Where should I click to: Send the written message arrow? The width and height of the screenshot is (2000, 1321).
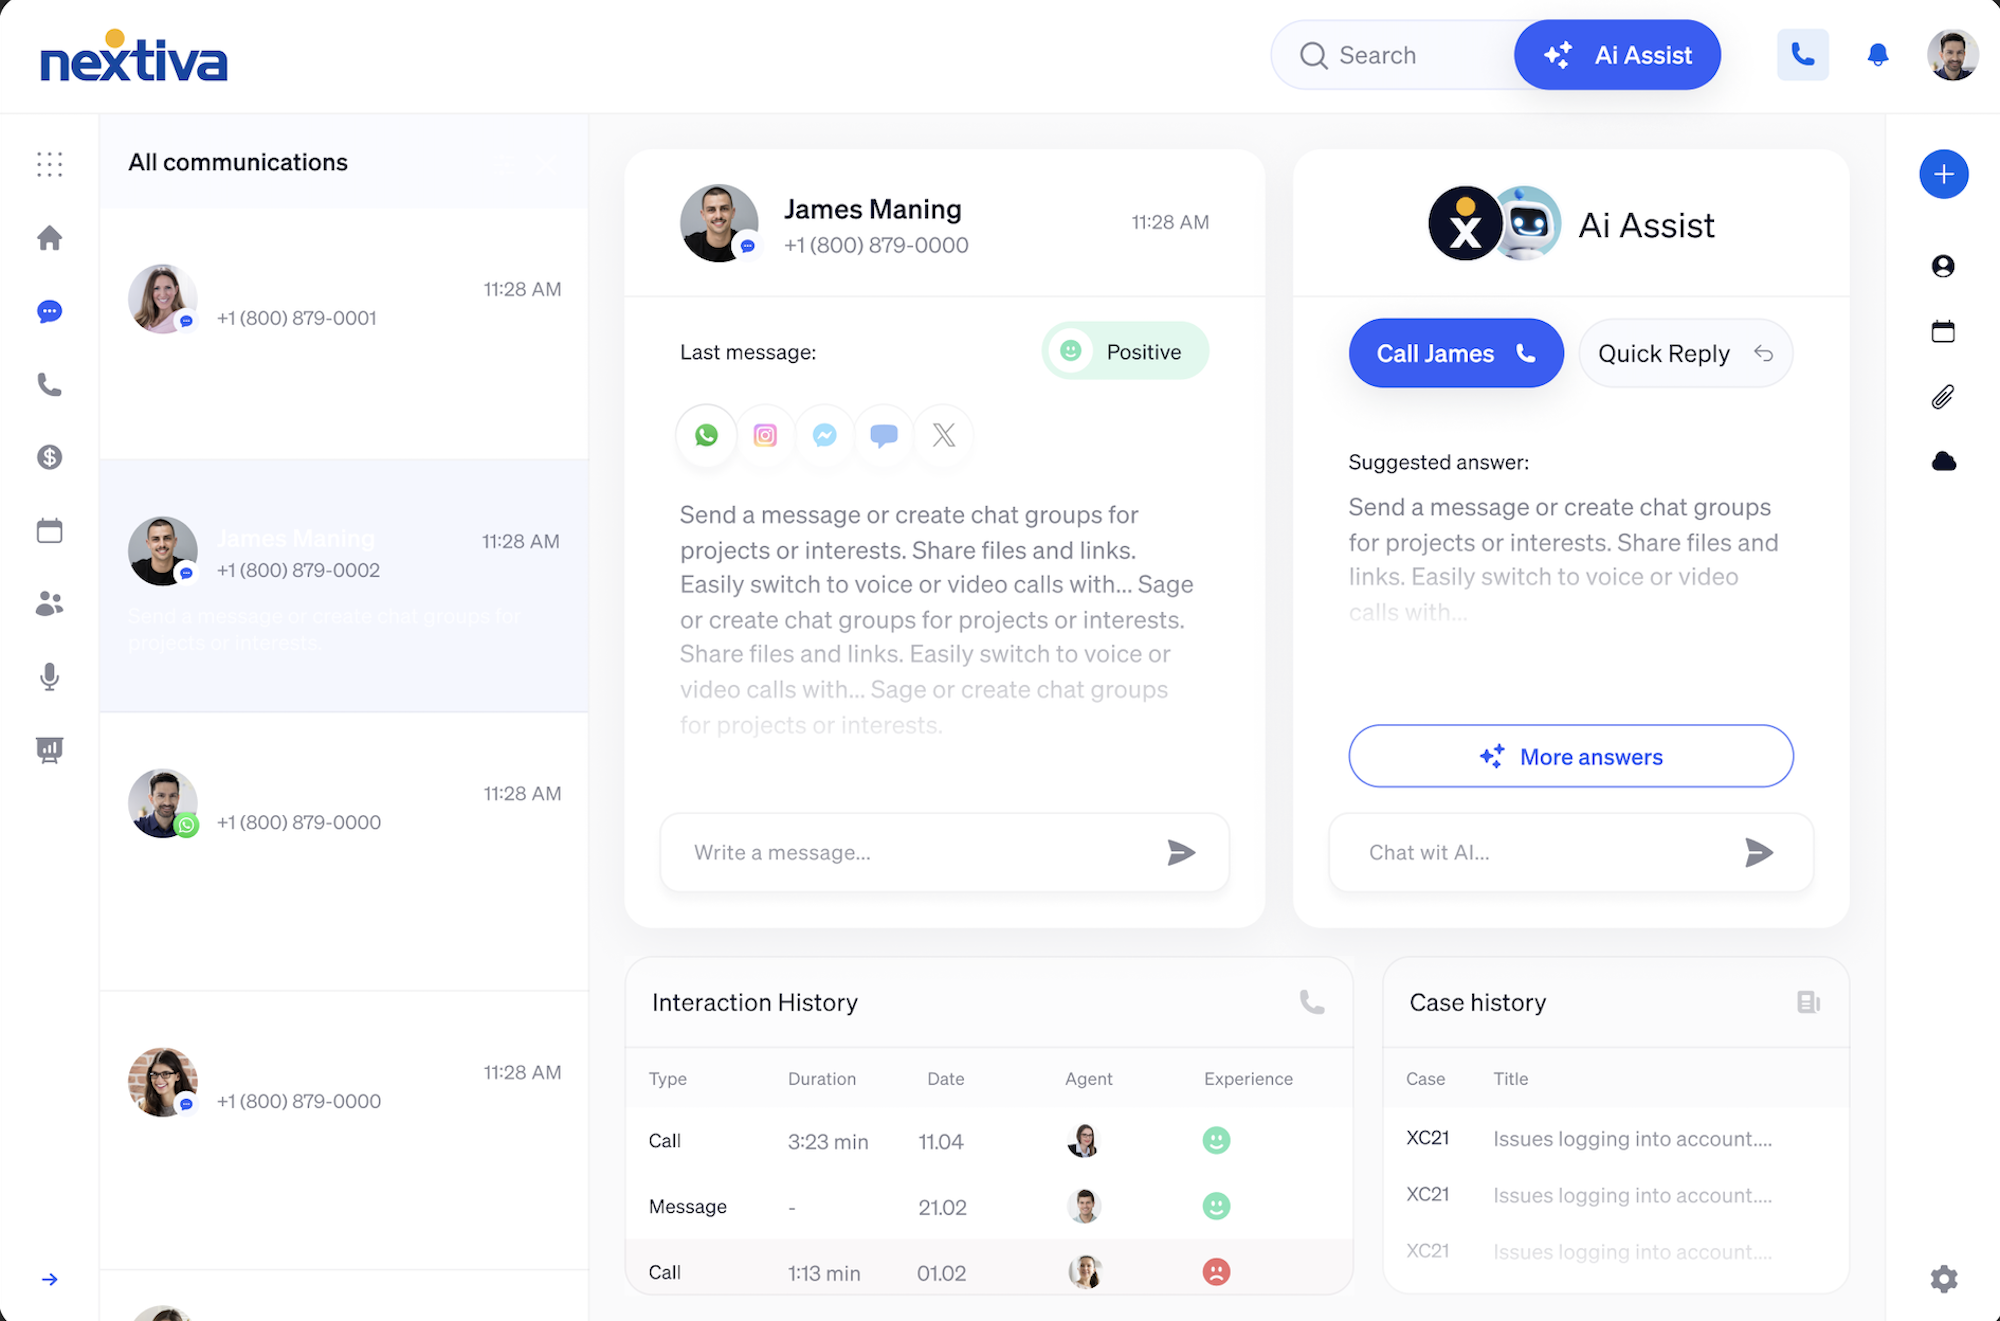(x=1181, y=852)
